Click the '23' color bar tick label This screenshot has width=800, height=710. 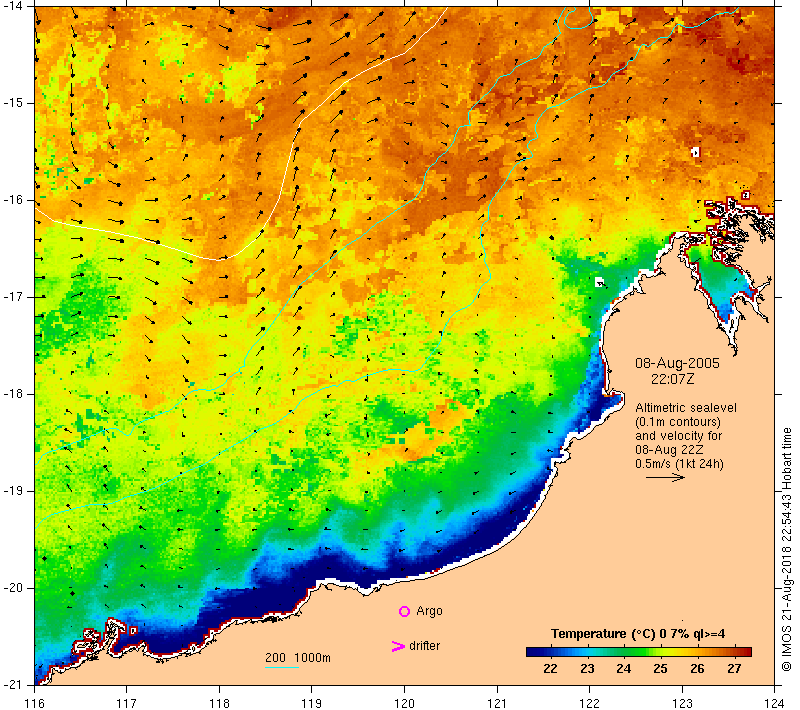(x=587, y=669)
